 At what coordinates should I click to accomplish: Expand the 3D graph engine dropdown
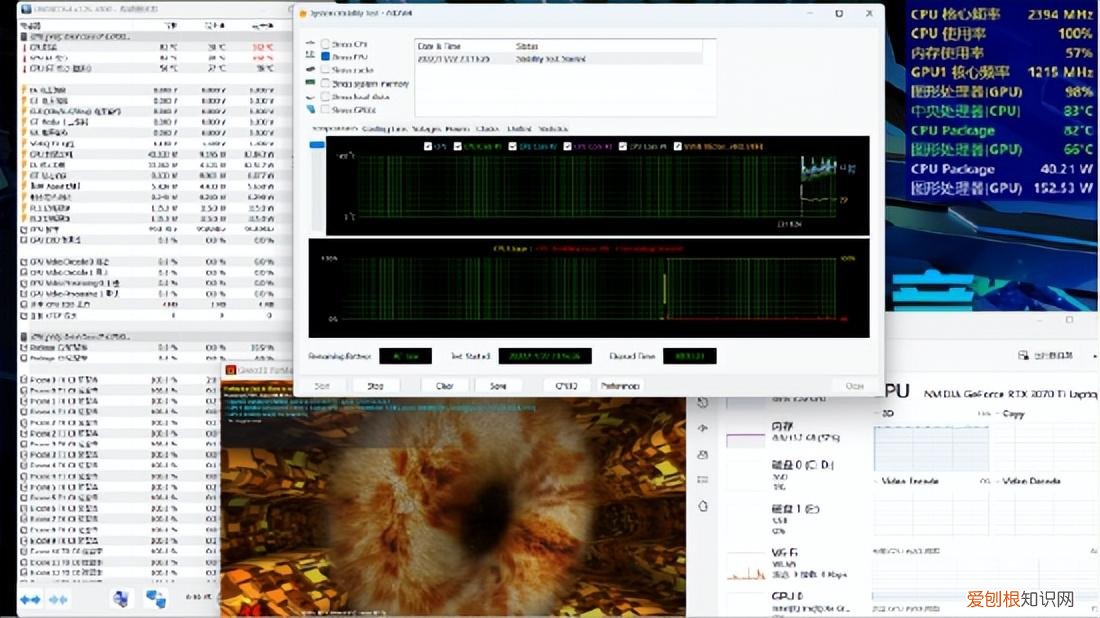(885, 413)
